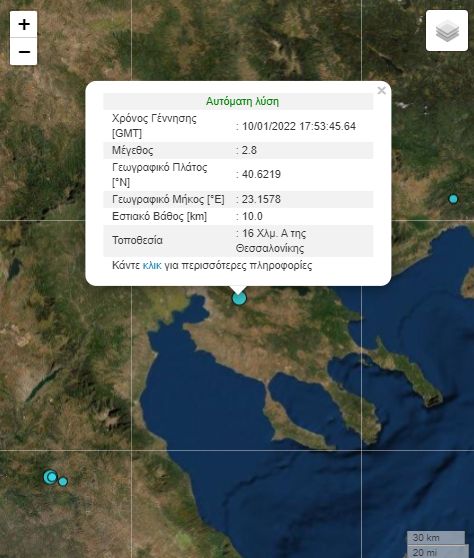Screen dimensions: 474x558
Task: Click the longitude value 23.1578
Action: 261,199
